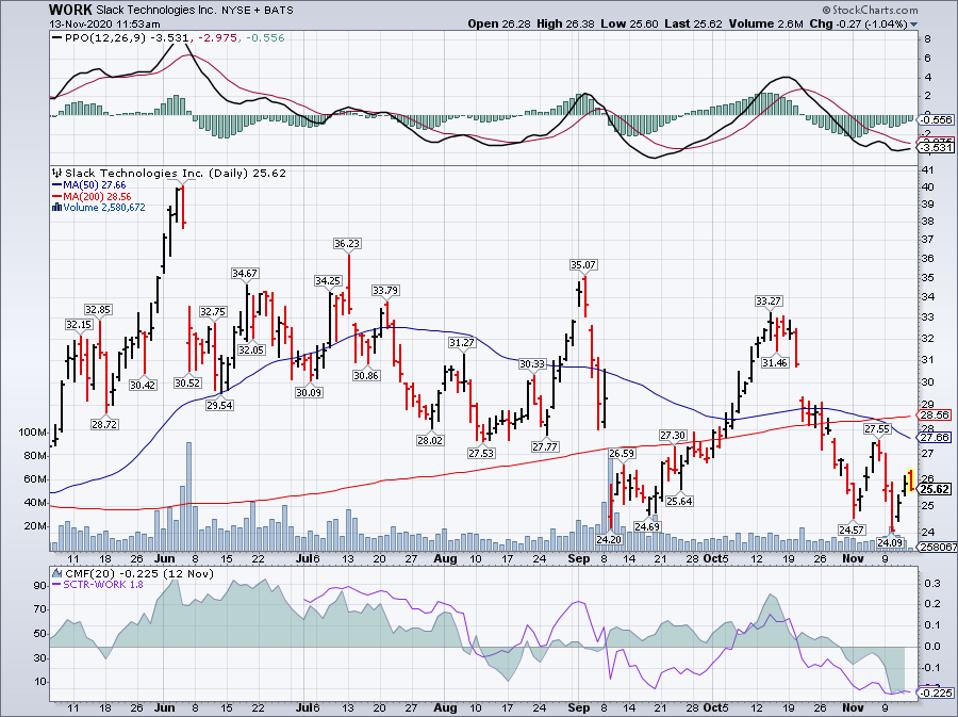Image resolution: width=958 pixels, height=717 pixels.
Task: Click the Chg -0.27 (-1.04%) value
Action: point(859,24)
